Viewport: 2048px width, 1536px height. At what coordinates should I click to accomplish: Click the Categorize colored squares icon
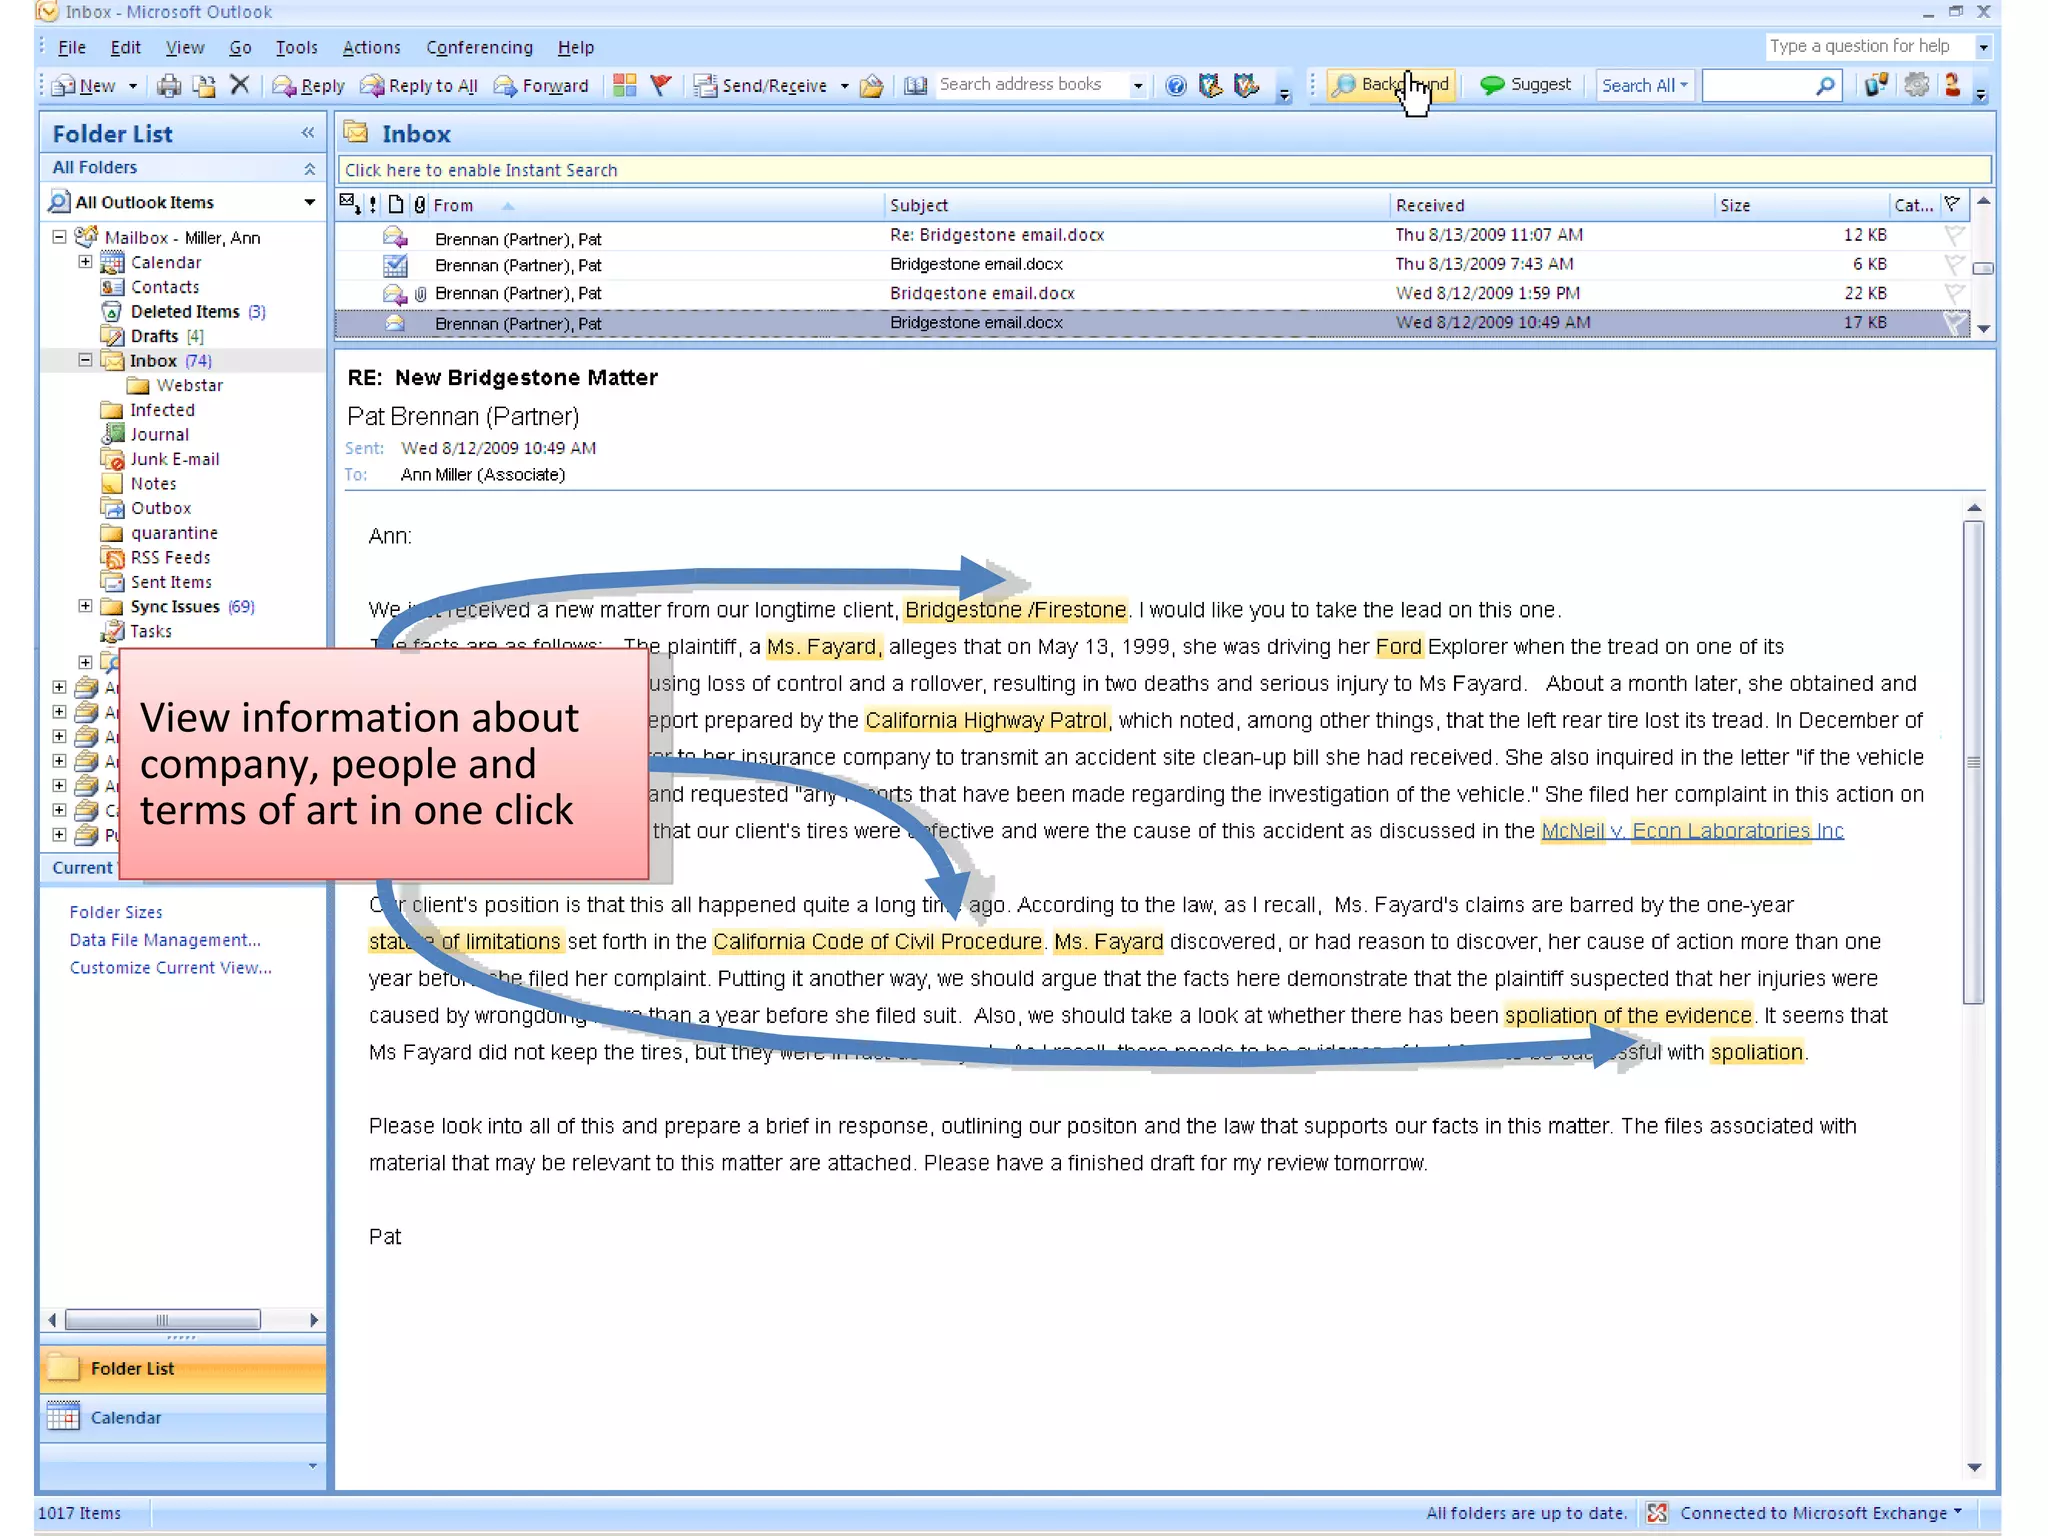point(625,85)
